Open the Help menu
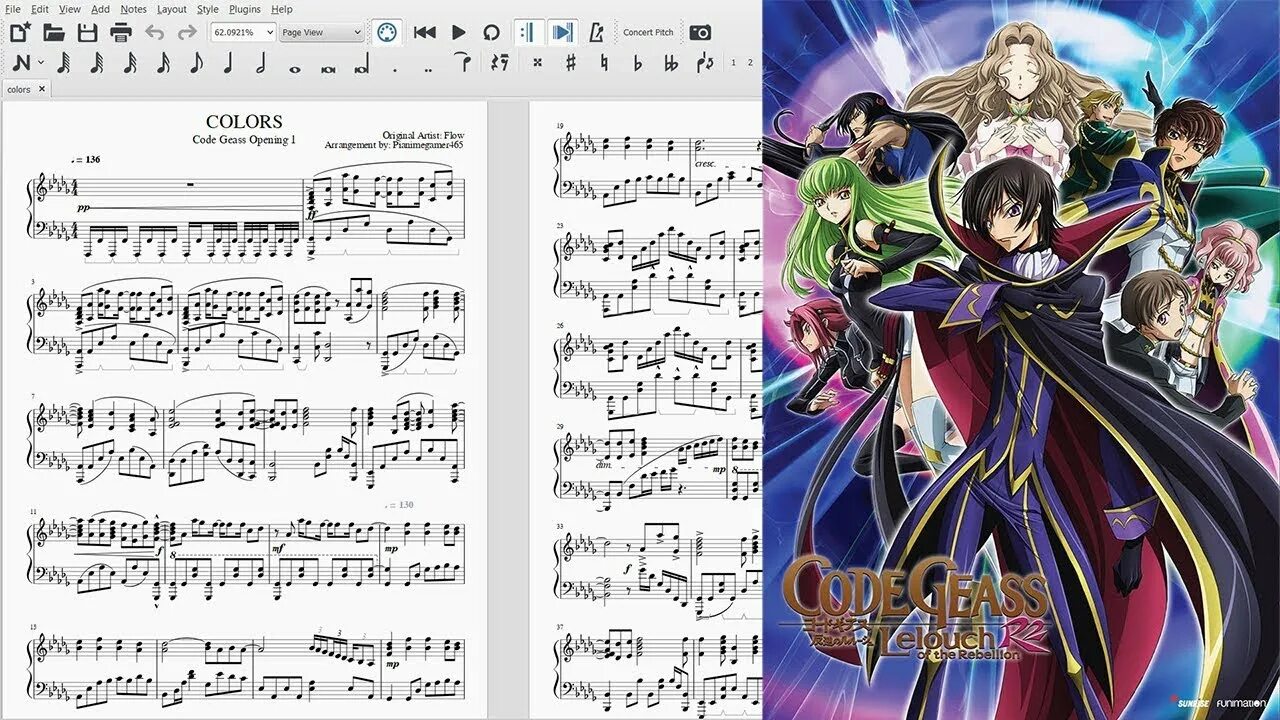1280x720 pixels. [x=282, y=9]
